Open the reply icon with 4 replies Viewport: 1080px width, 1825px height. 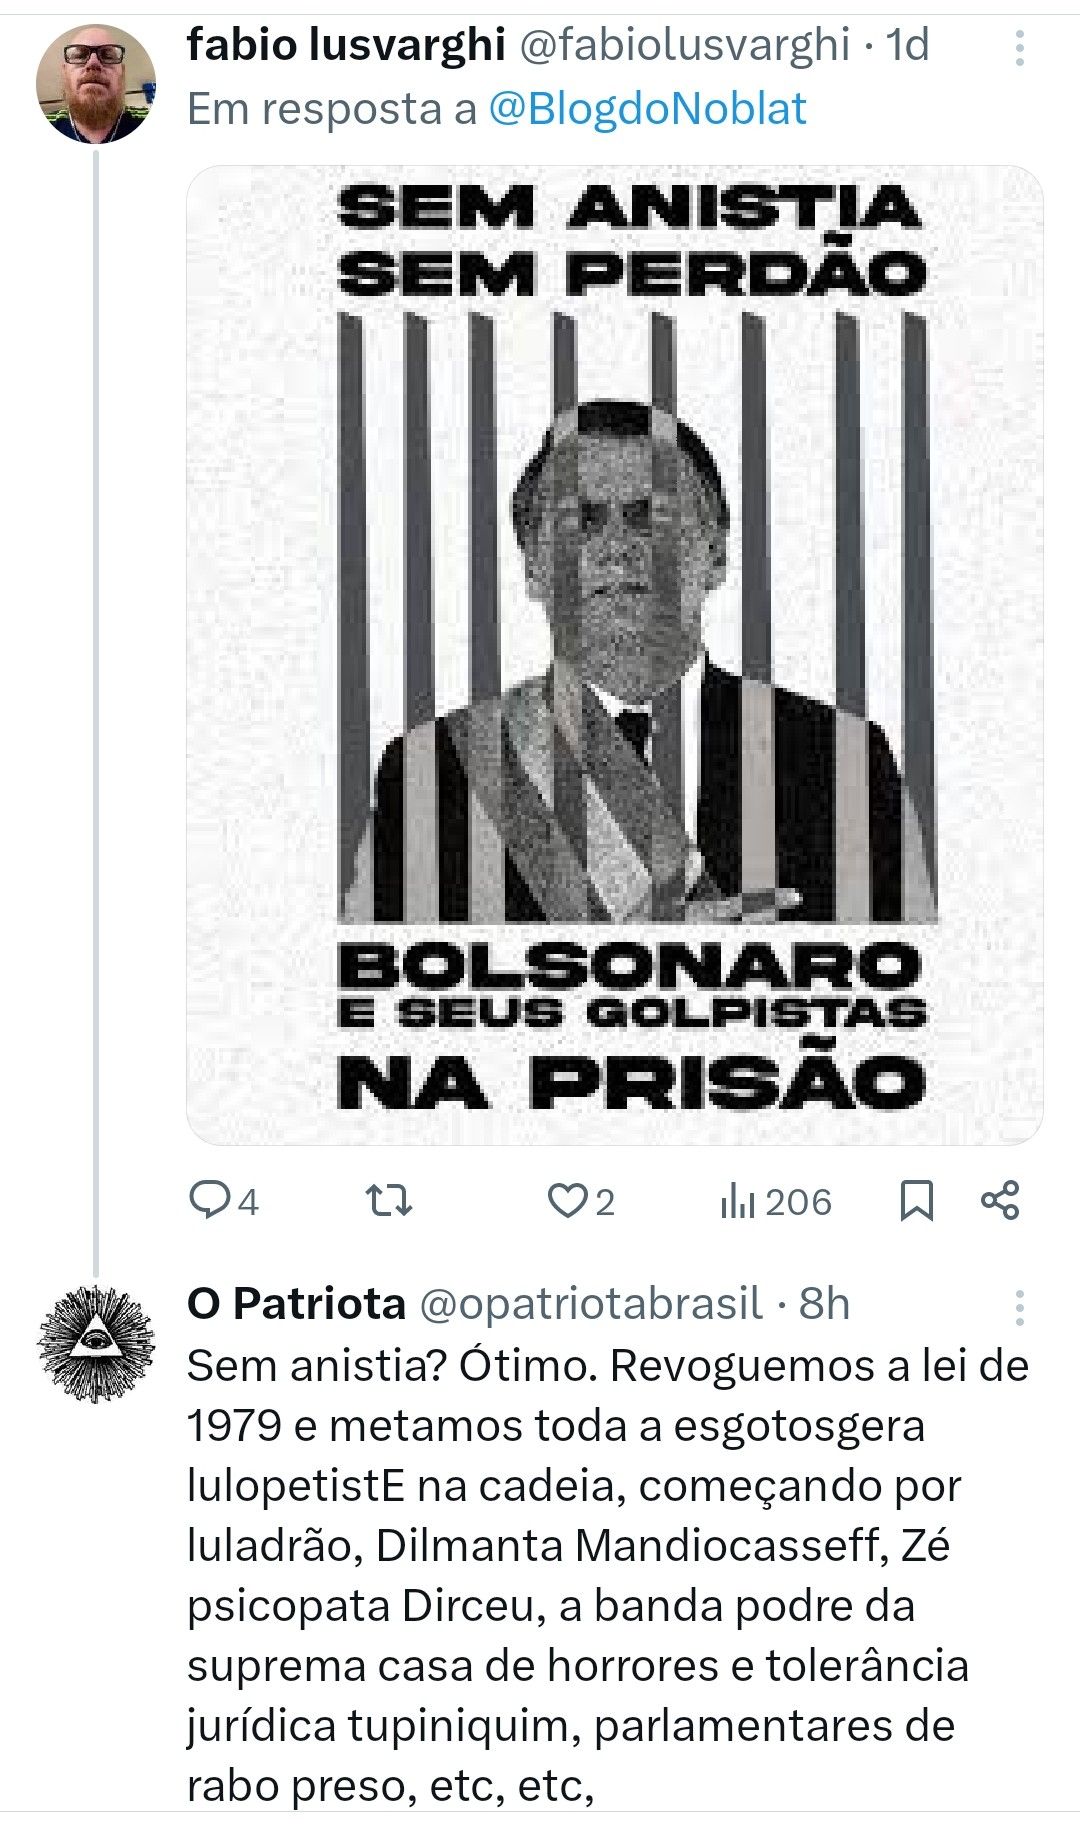(211, 1201)
